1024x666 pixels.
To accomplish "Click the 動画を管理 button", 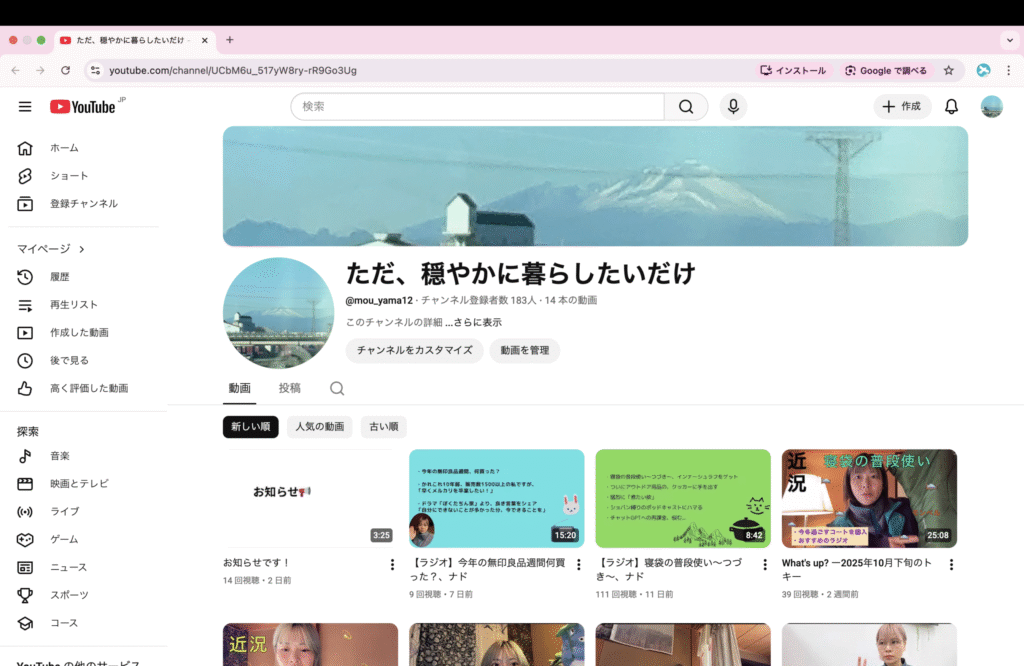I will click(x=525, y=351).
